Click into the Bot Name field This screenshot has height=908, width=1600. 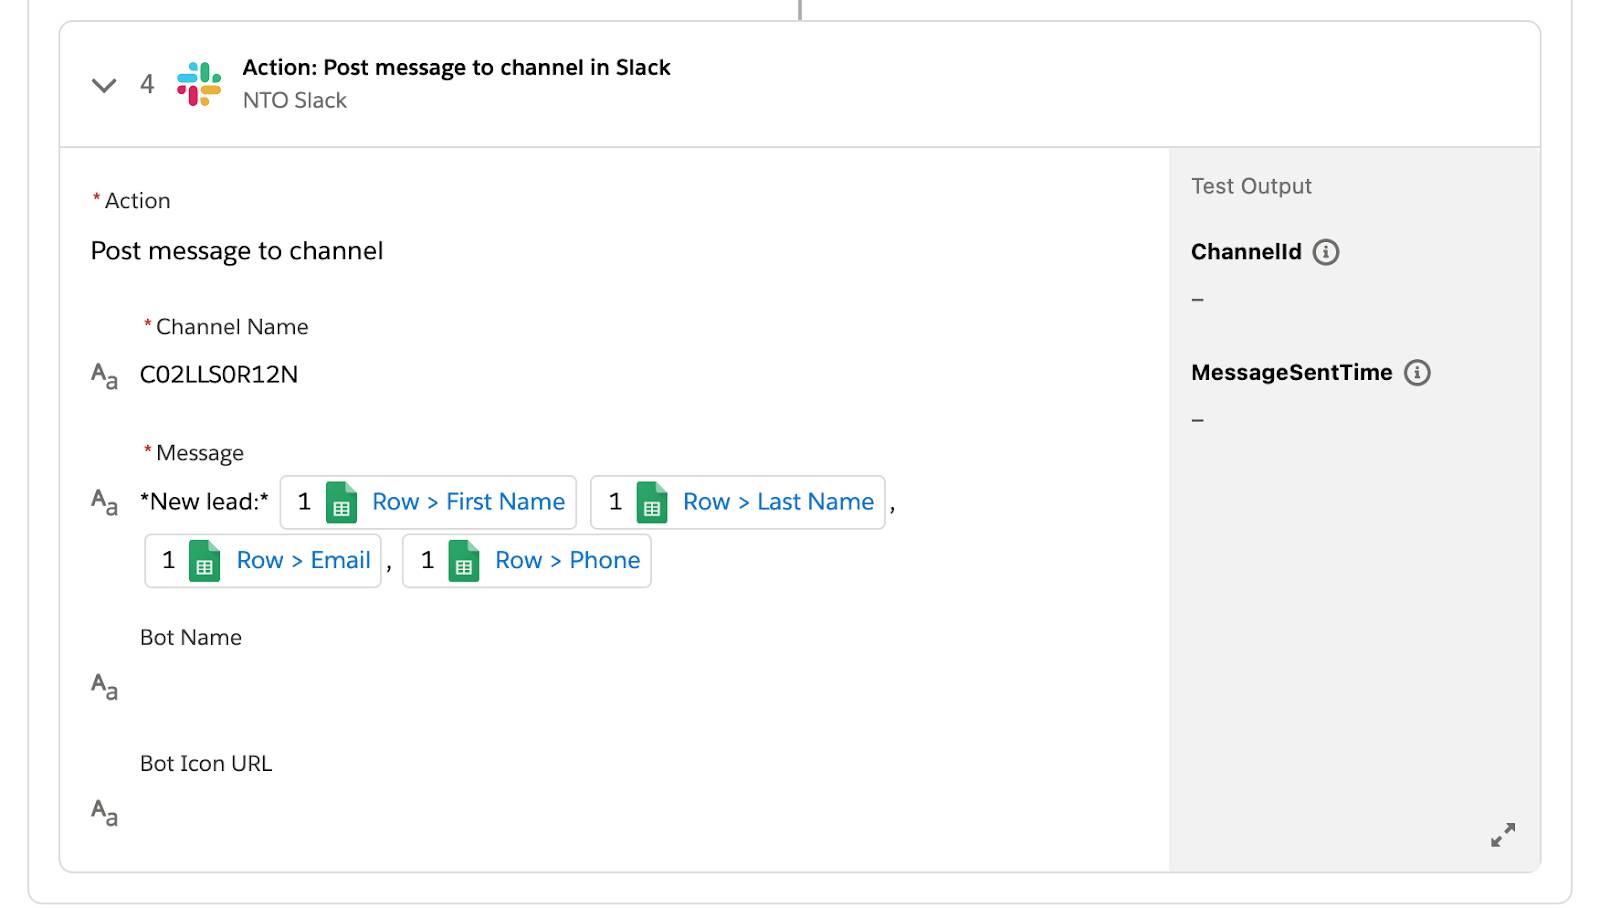(x=640, y=687)
